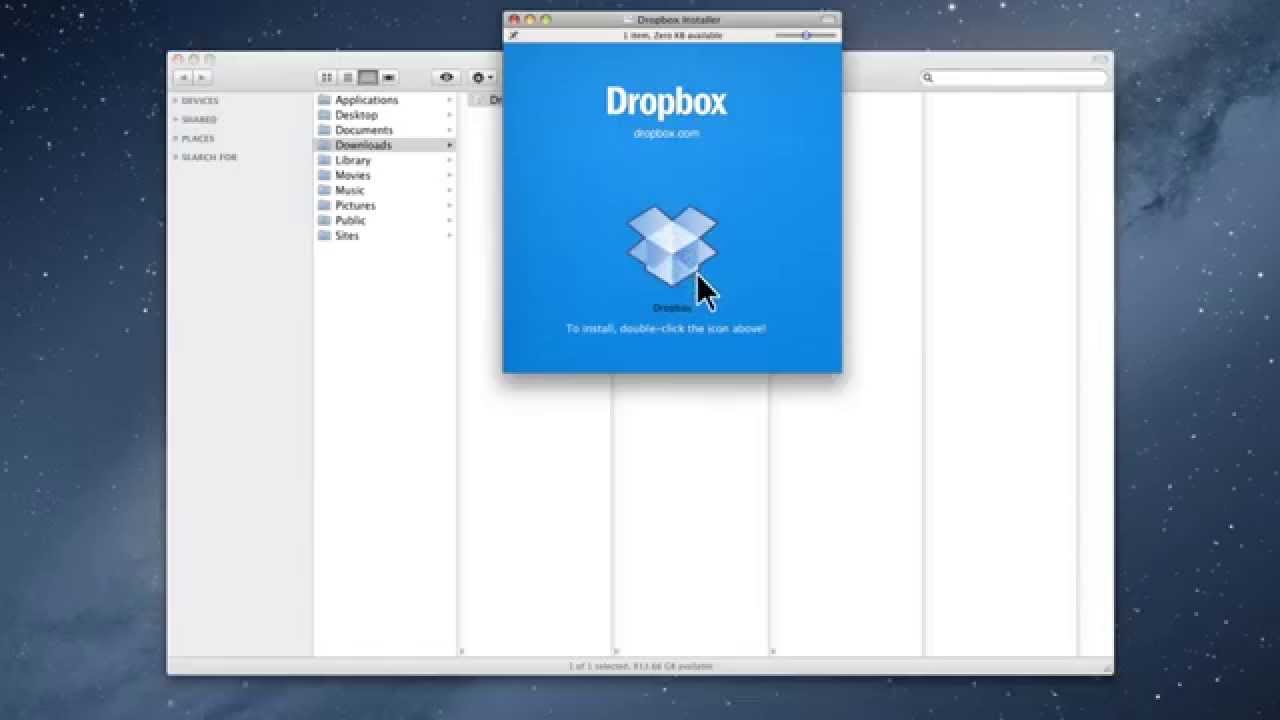Image resolution: width=1280 pixels, height=720 pixels.
Task: Switch Finder to icon view
Action: coord(326,77)
